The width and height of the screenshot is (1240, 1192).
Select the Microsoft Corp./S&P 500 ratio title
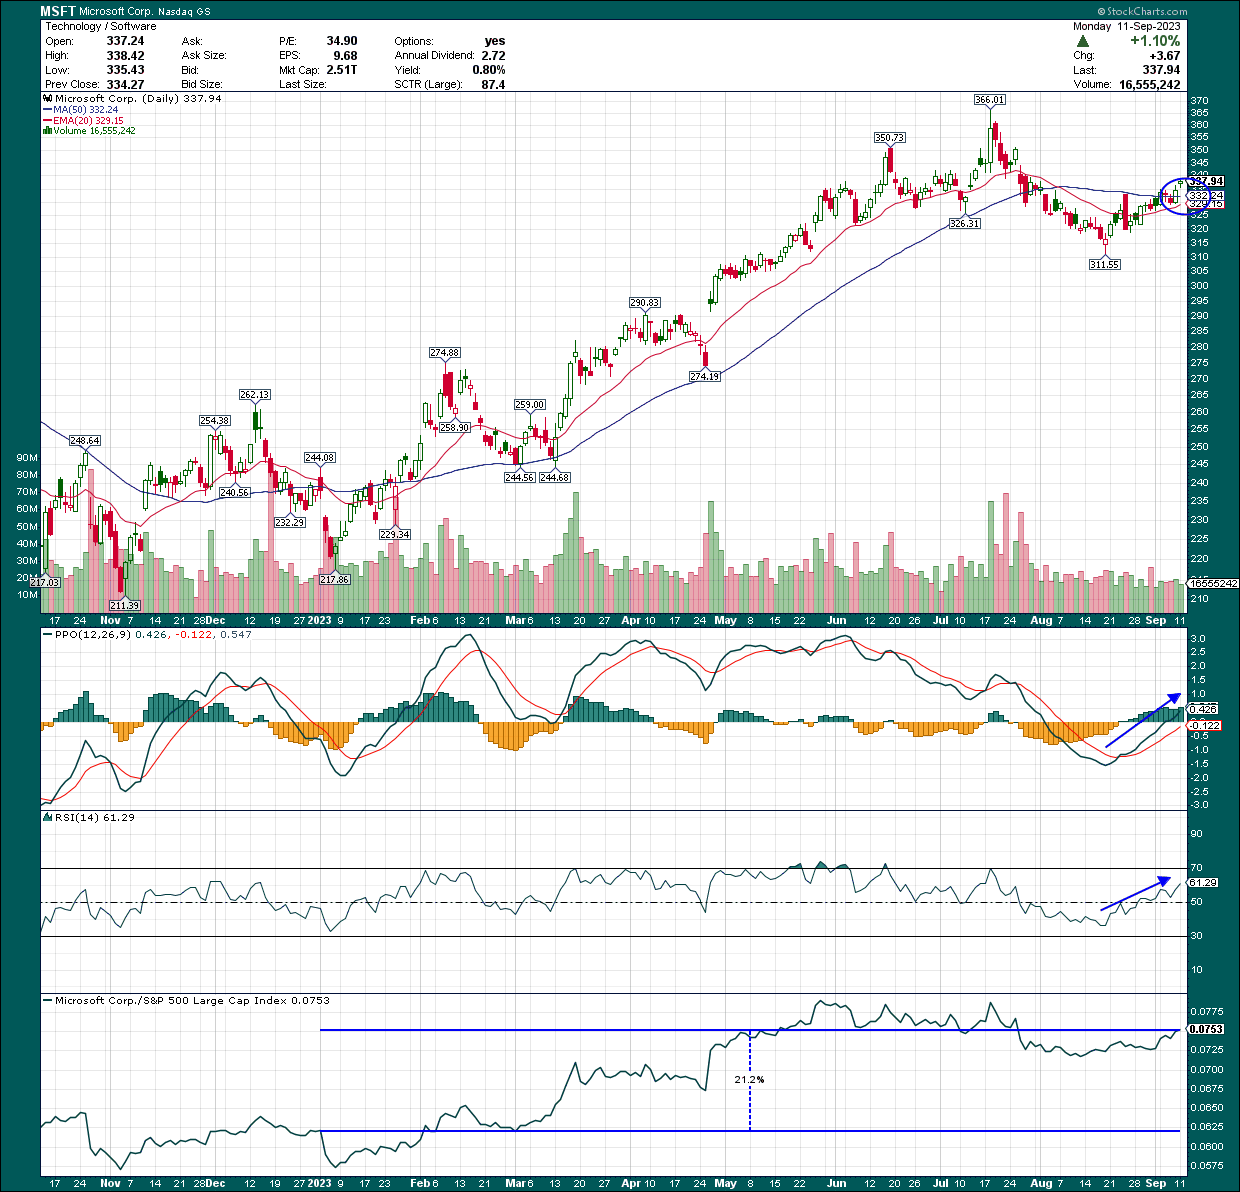[x=192, y=1001]
